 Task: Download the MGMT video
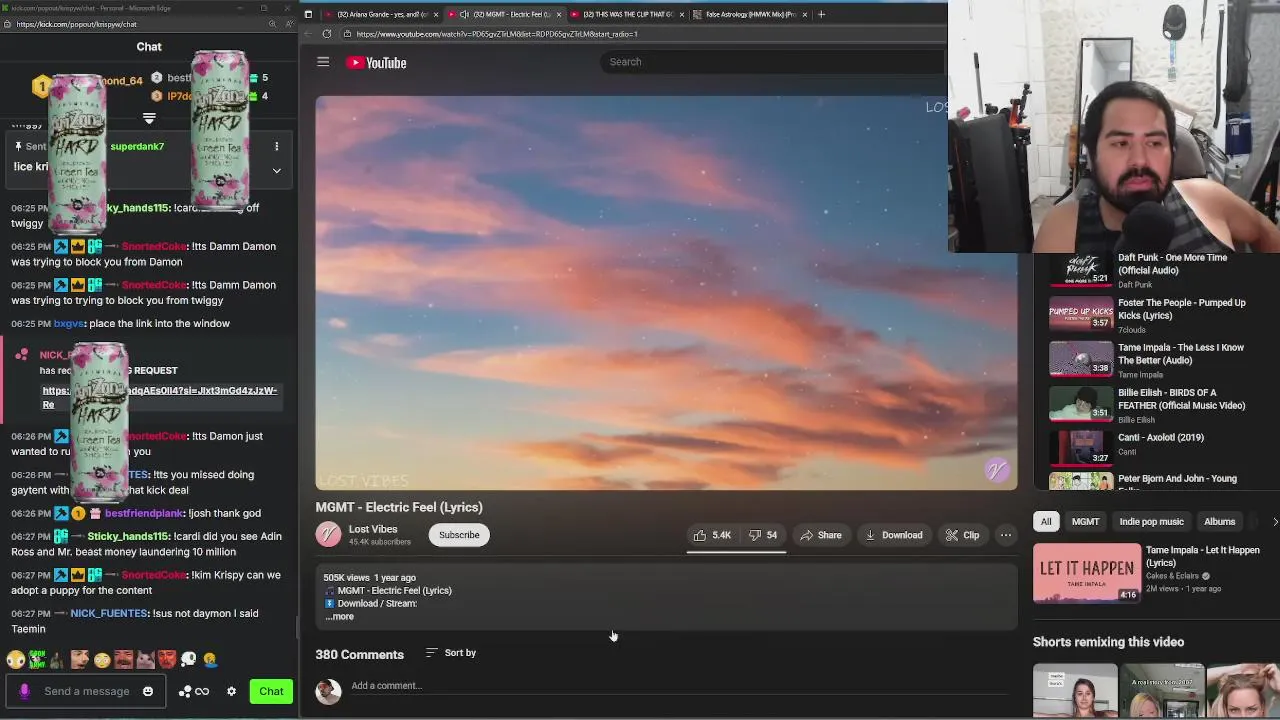point(894,535)
